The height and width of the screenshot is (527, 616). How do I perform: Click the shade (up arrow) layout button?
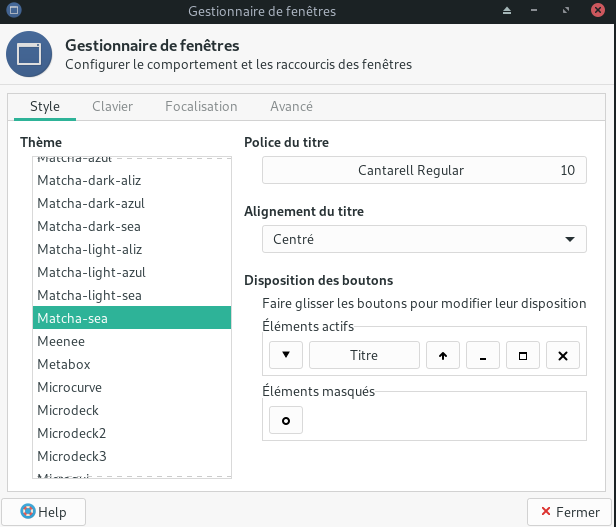point(442,355)
